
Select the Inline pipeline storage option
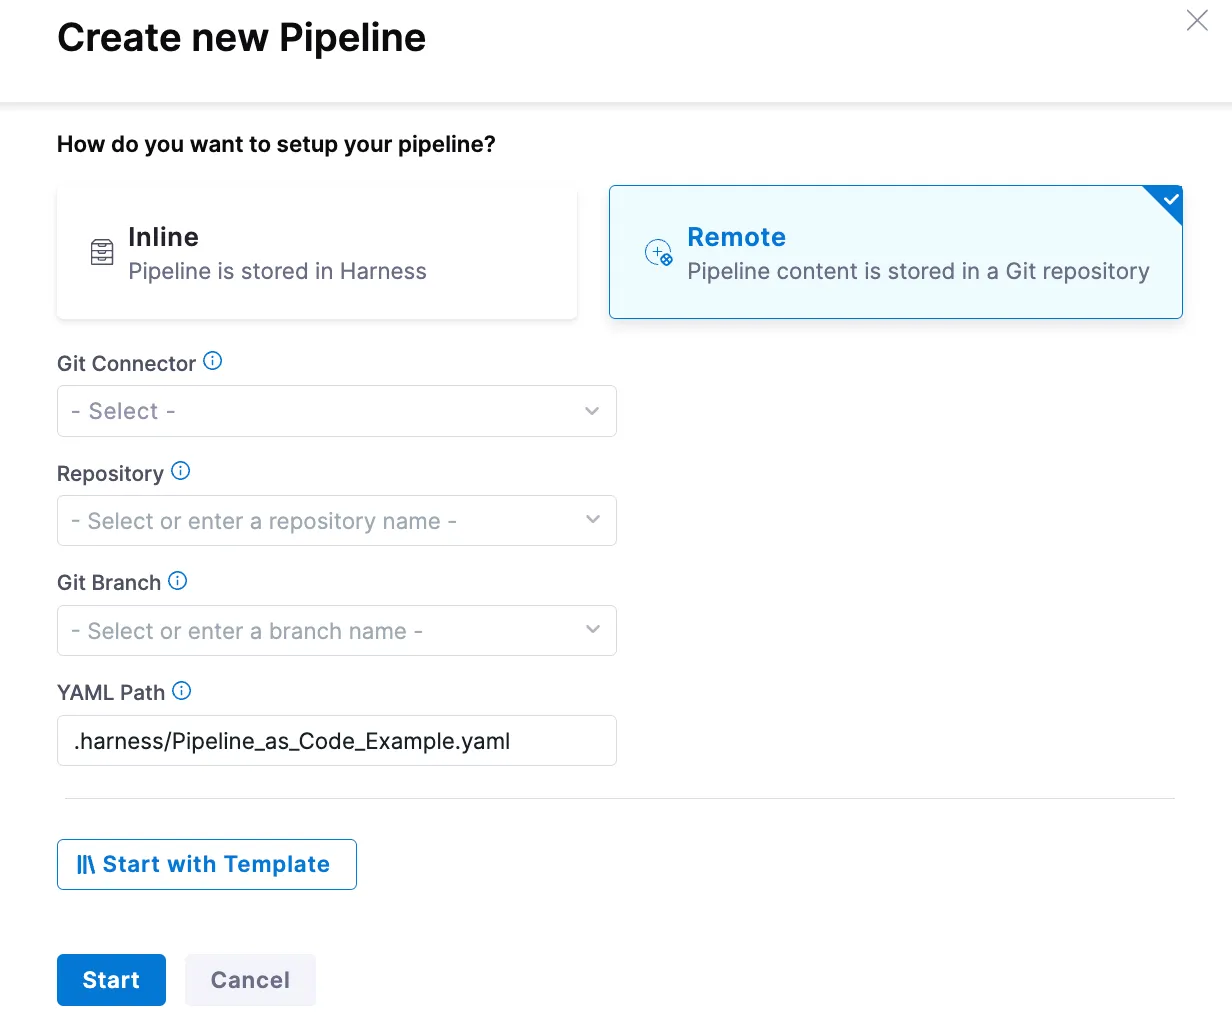[x=317, y=252]
